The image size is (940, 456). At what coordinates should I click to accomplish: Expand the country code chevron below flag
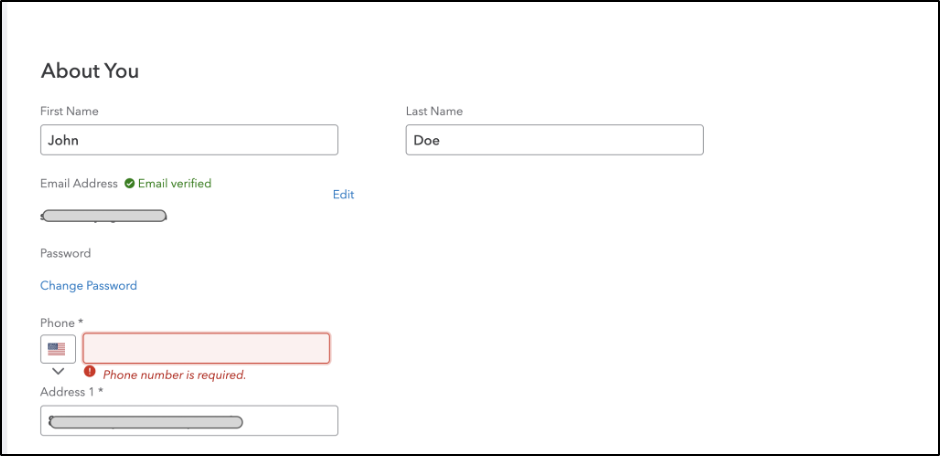tap(58, 372)
